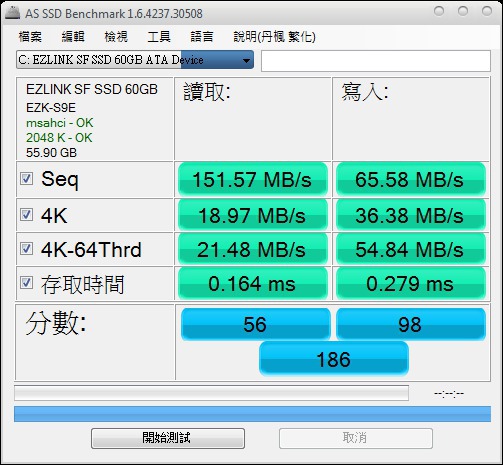Image resolution: width=503 pixels, height=465 pixels.
Task: Click the 取消 cancel button
Action: pyautogui.click(x=356, y=438)
